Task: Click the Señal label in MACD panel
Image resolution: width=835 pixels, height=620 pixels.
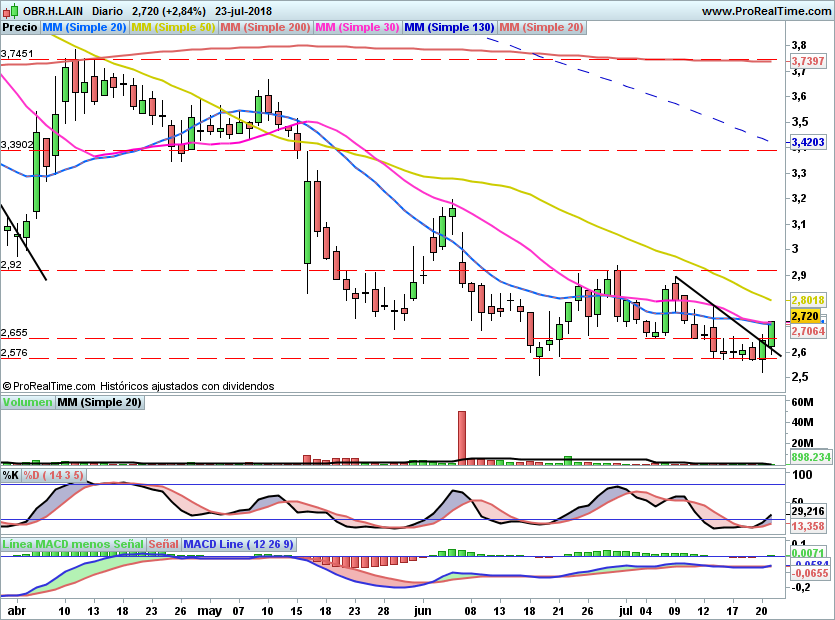Action: [x=163, y=544]
